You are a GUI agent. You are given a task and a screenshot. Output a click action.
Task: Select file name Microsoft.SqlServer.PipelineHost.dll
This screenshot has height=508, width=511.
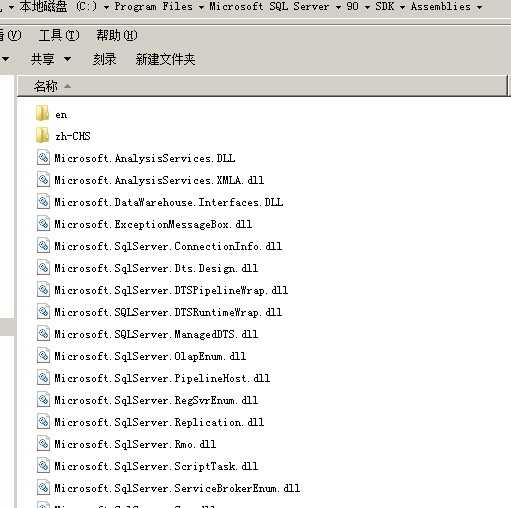click(x=162, y=378)
